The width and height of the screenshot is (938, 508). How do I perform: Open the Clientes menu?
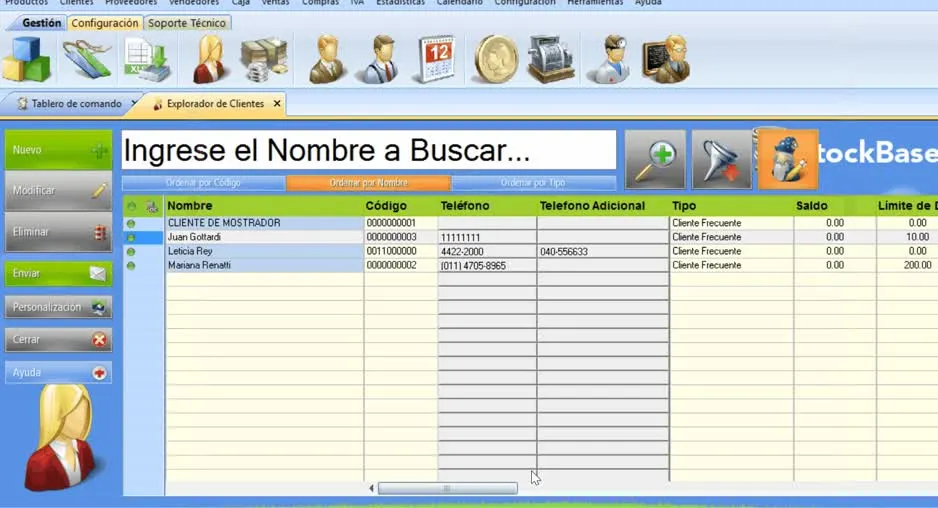77,2
